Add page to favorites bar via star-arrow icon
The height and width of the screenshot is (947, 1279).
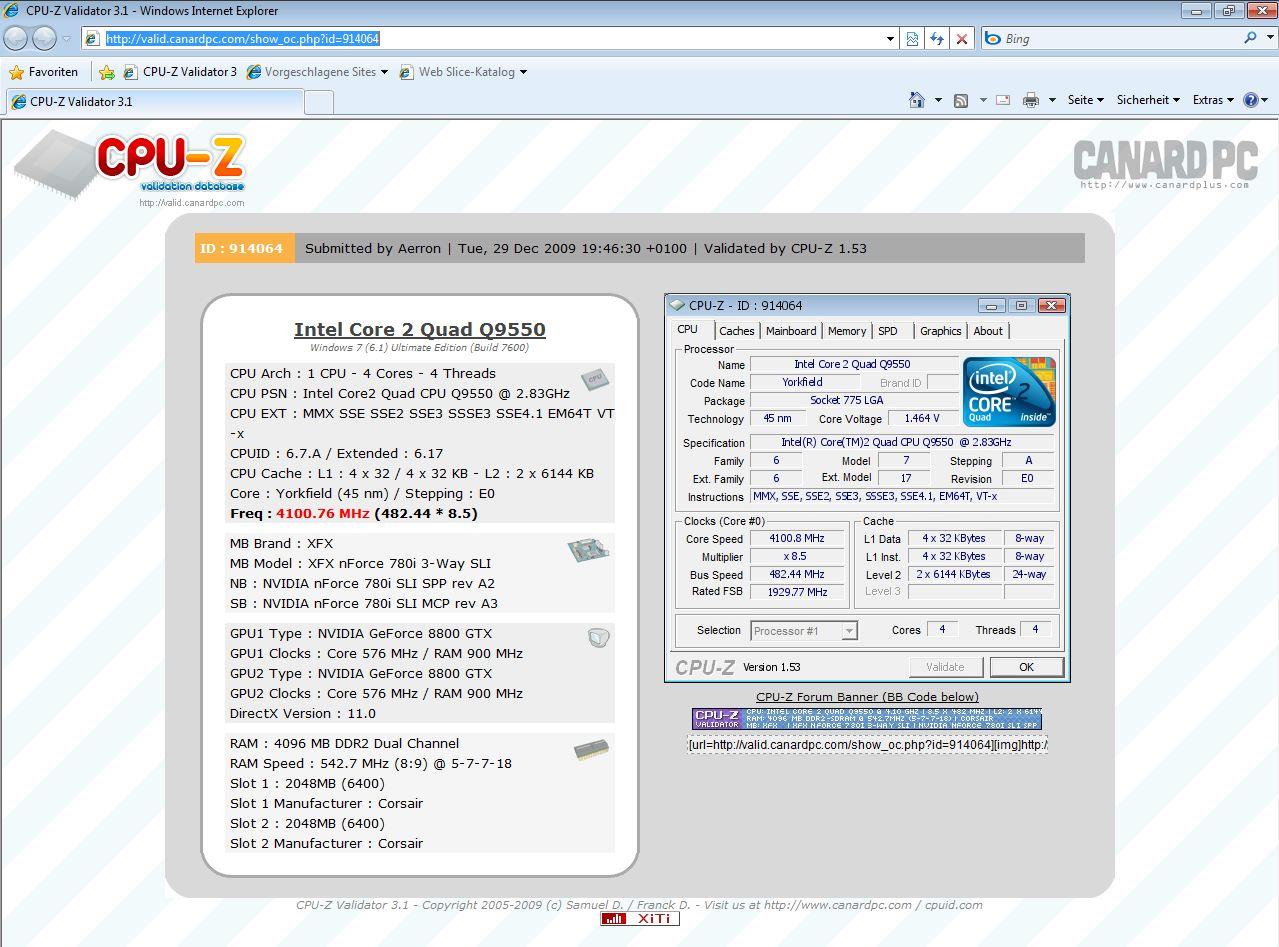[107, 72]
